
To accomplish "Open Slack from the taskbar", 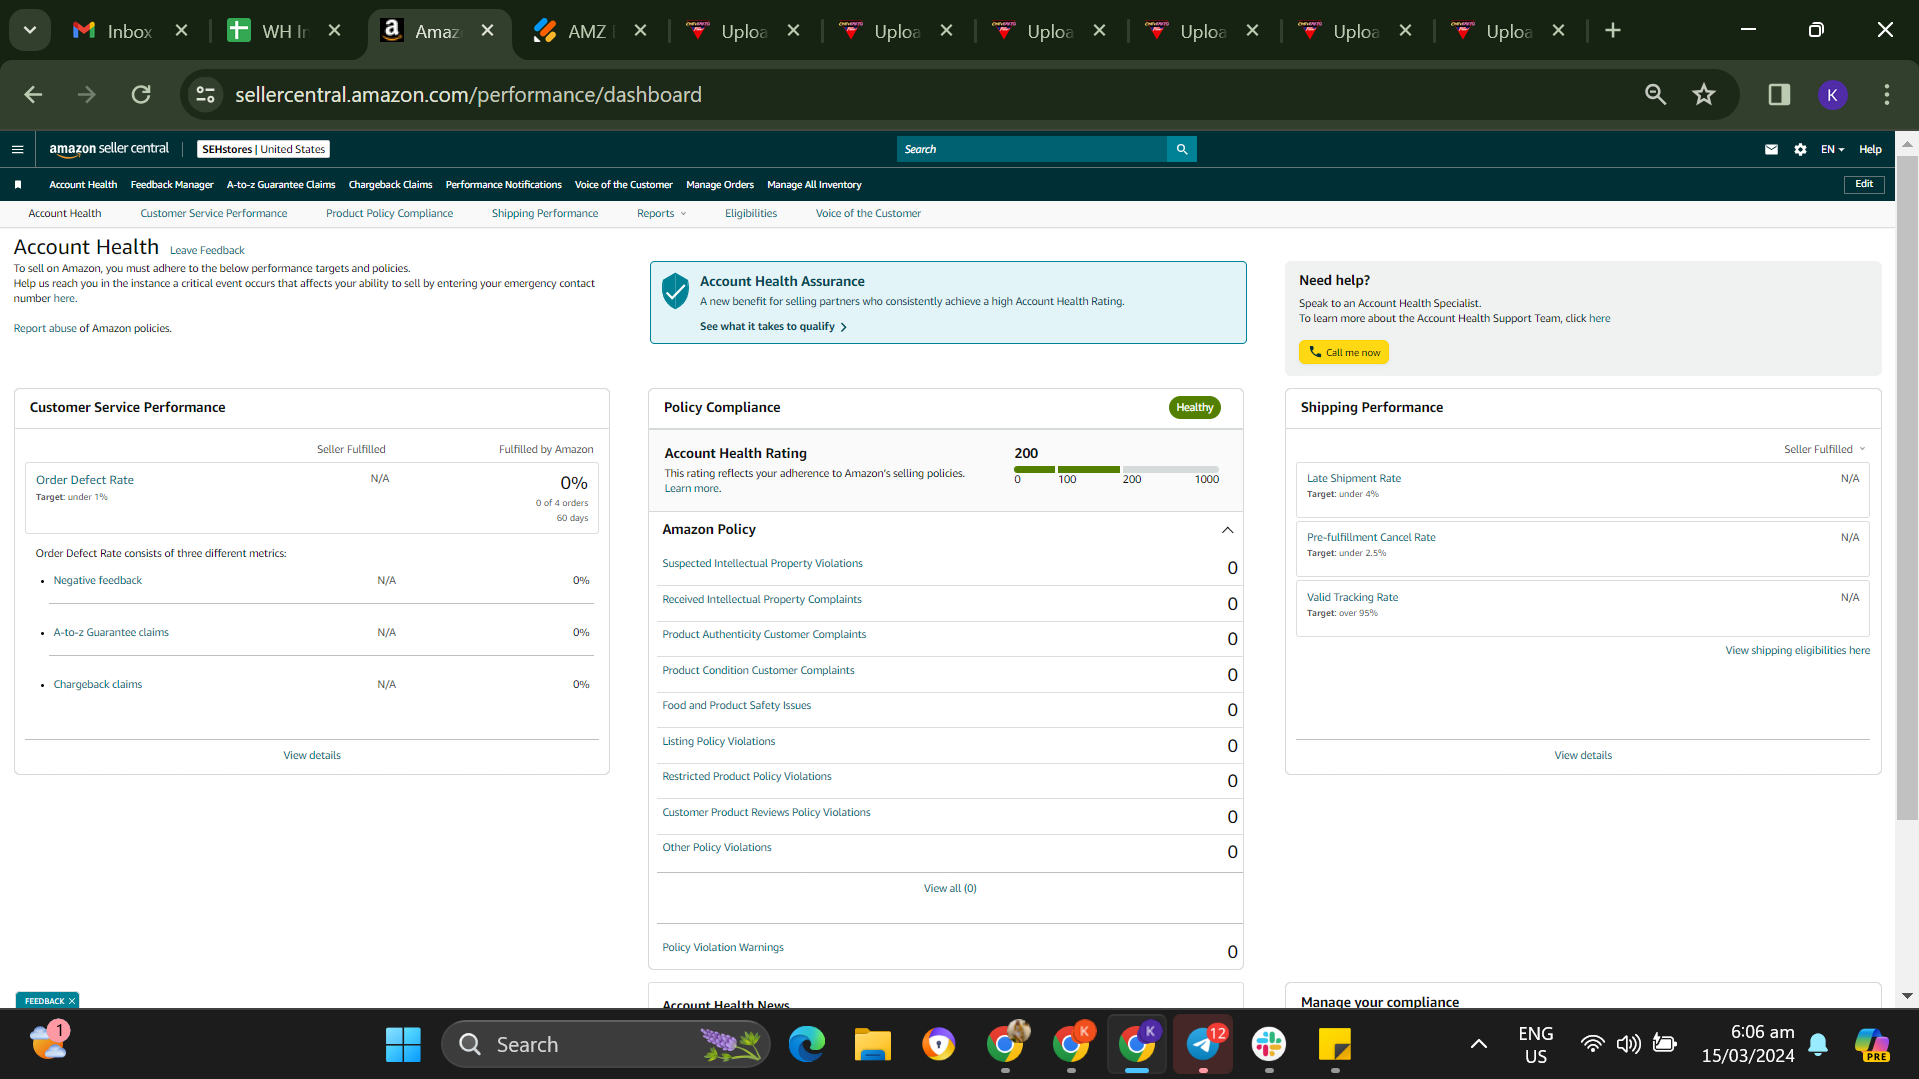I will click(x=1269, y=1045).
